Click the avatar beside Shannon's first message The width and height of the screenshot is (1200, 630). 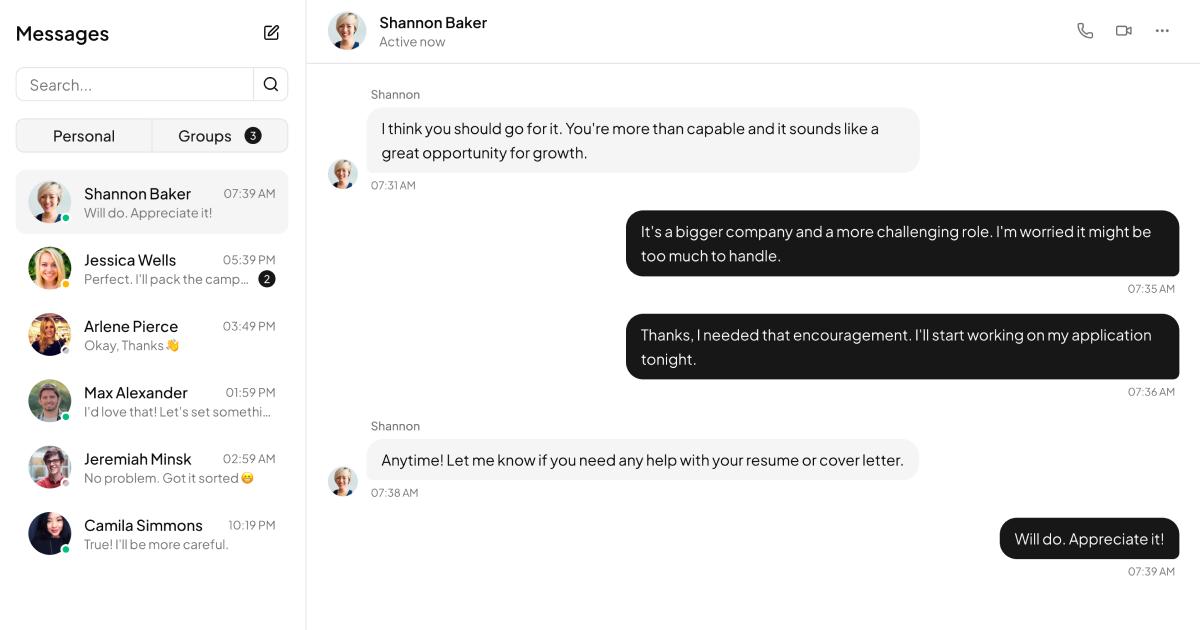point(343,173)
